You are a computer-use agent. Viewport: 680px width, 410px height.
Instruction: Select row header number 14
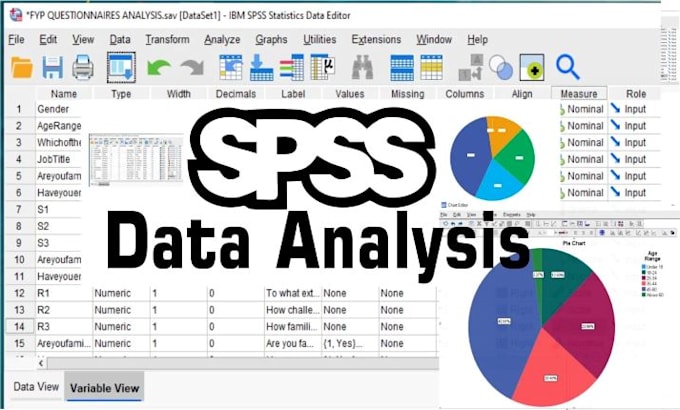coord(20,327)
